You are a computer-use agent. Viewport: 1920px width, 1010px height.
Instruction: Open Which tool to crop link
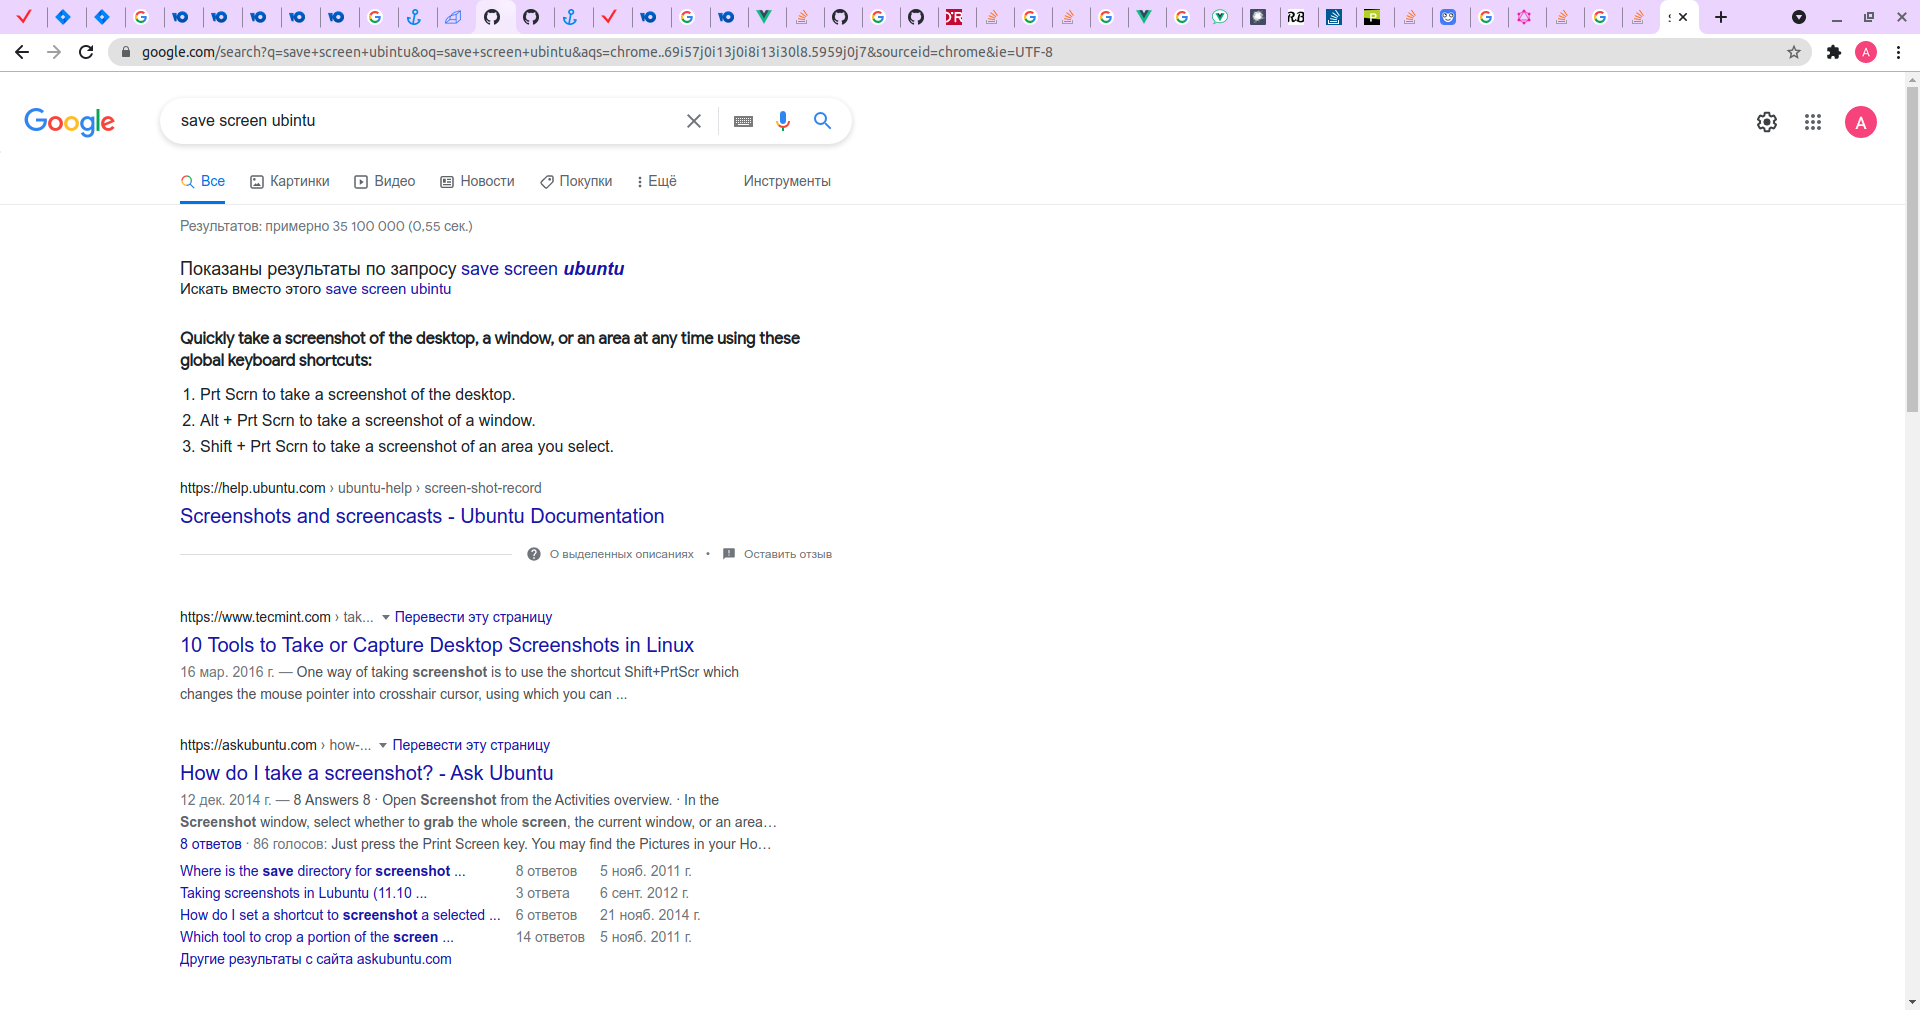(317, 937)
